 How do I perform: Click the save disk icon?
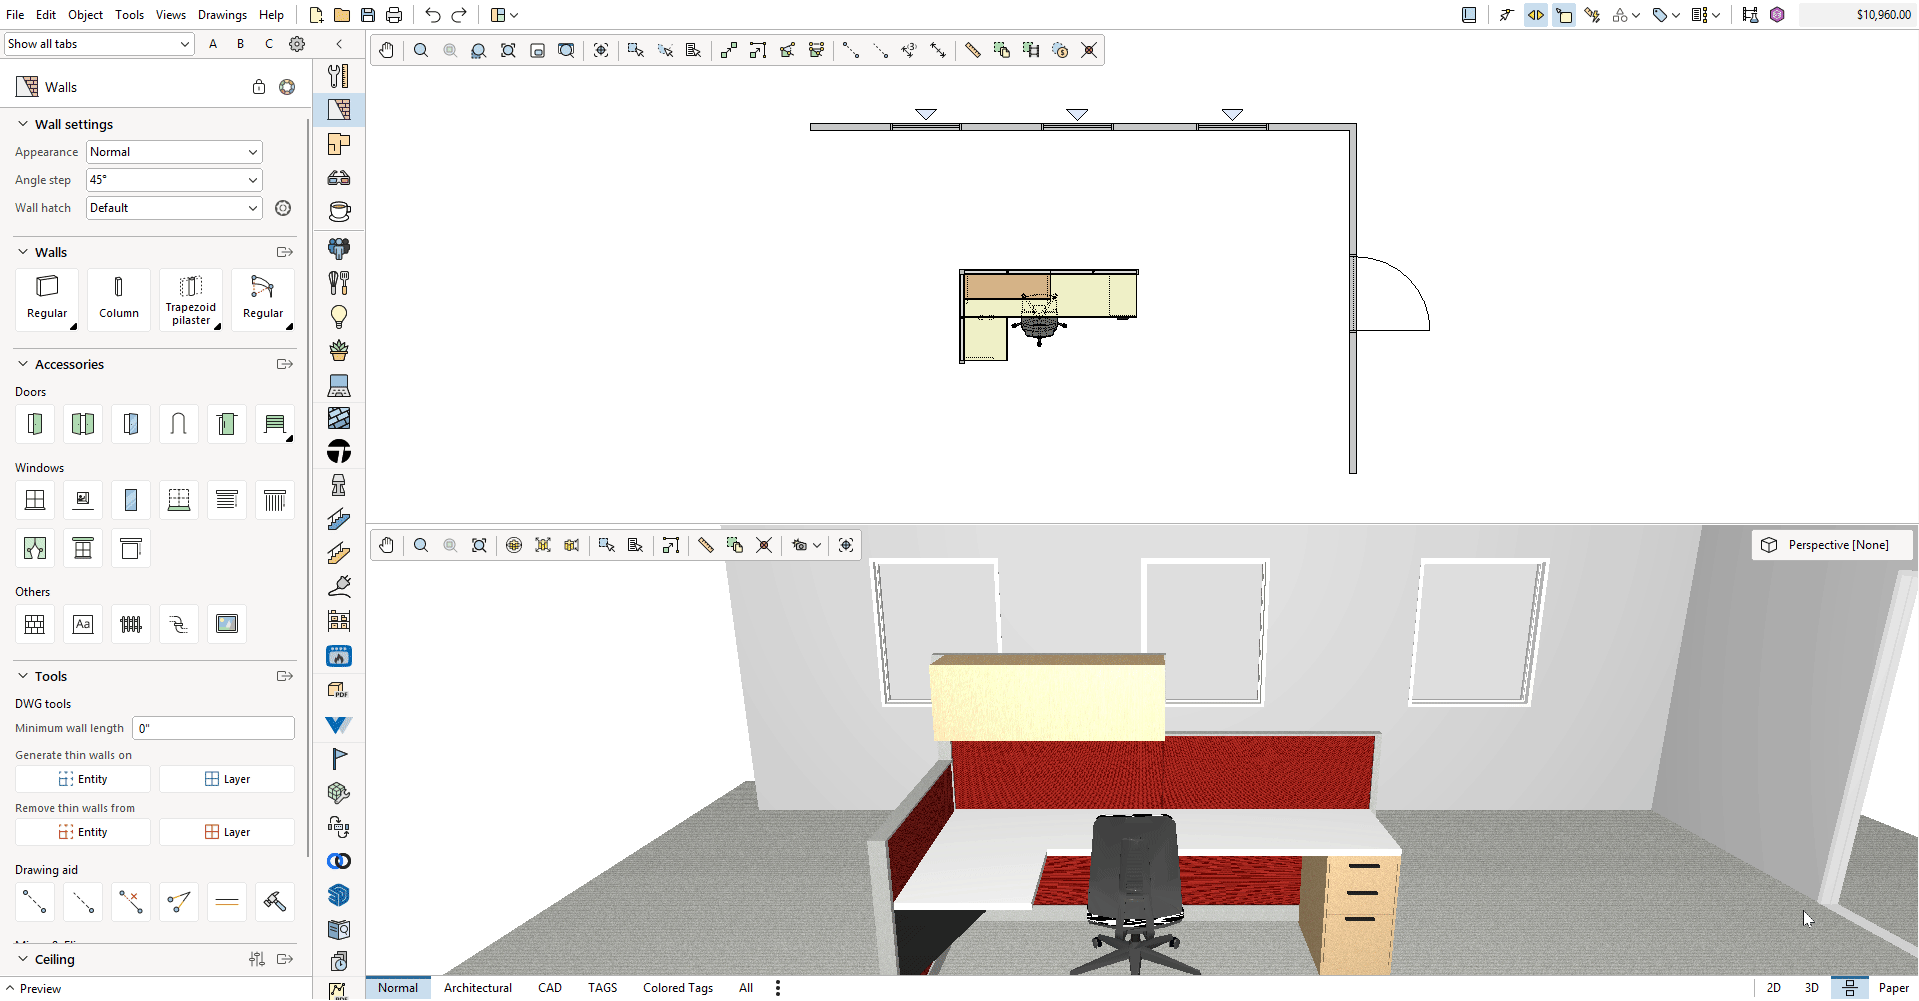368,15
